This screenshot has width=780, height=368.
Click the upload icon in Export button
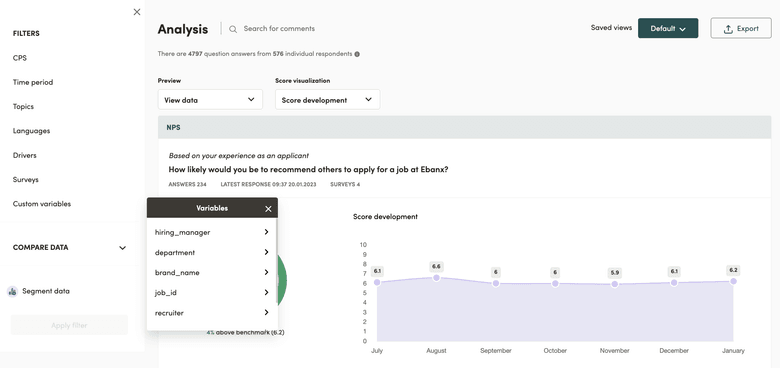click(x=728, y=29)
